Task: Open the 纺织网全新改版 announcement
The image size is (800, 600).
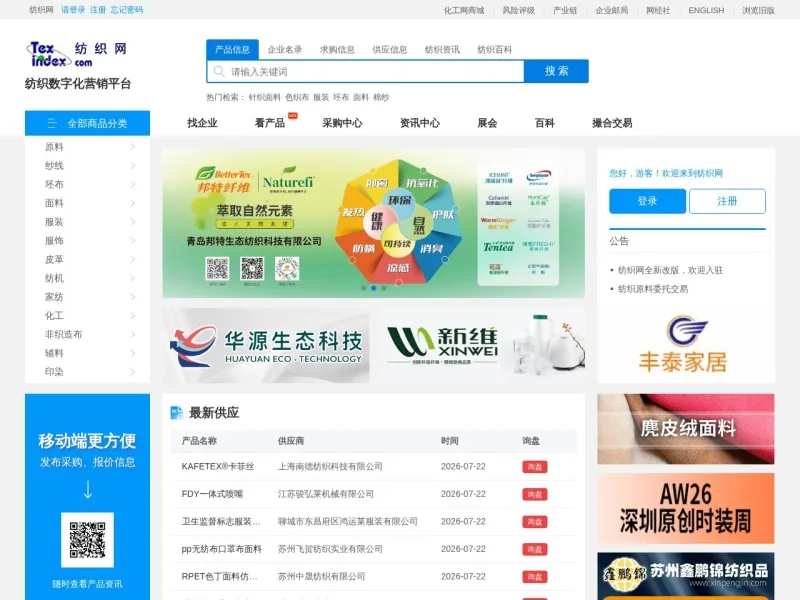Action: coord(670,270)
